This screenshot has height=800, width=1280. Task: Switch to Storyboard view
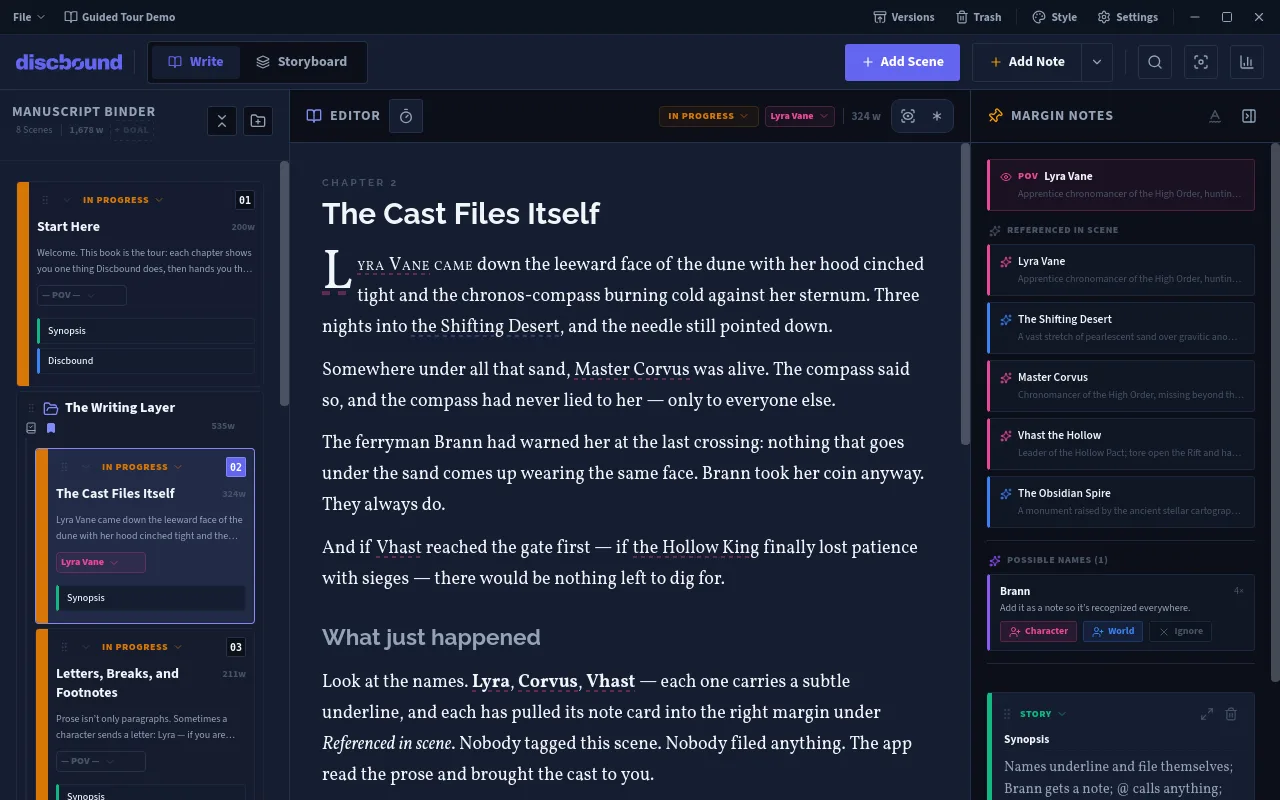coord(302,62)
